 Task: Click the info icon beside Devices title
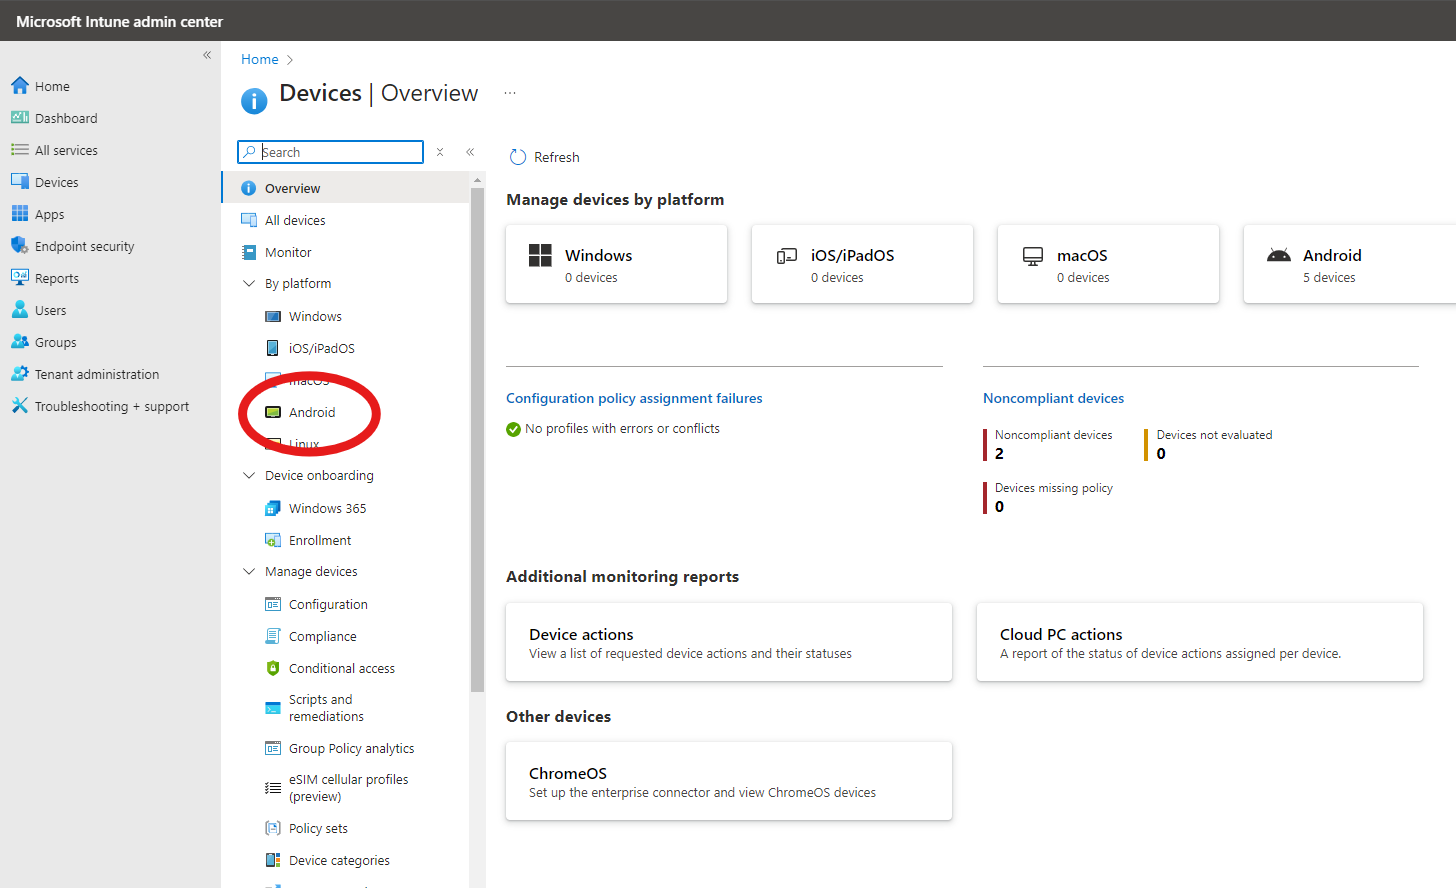point(254,100)
